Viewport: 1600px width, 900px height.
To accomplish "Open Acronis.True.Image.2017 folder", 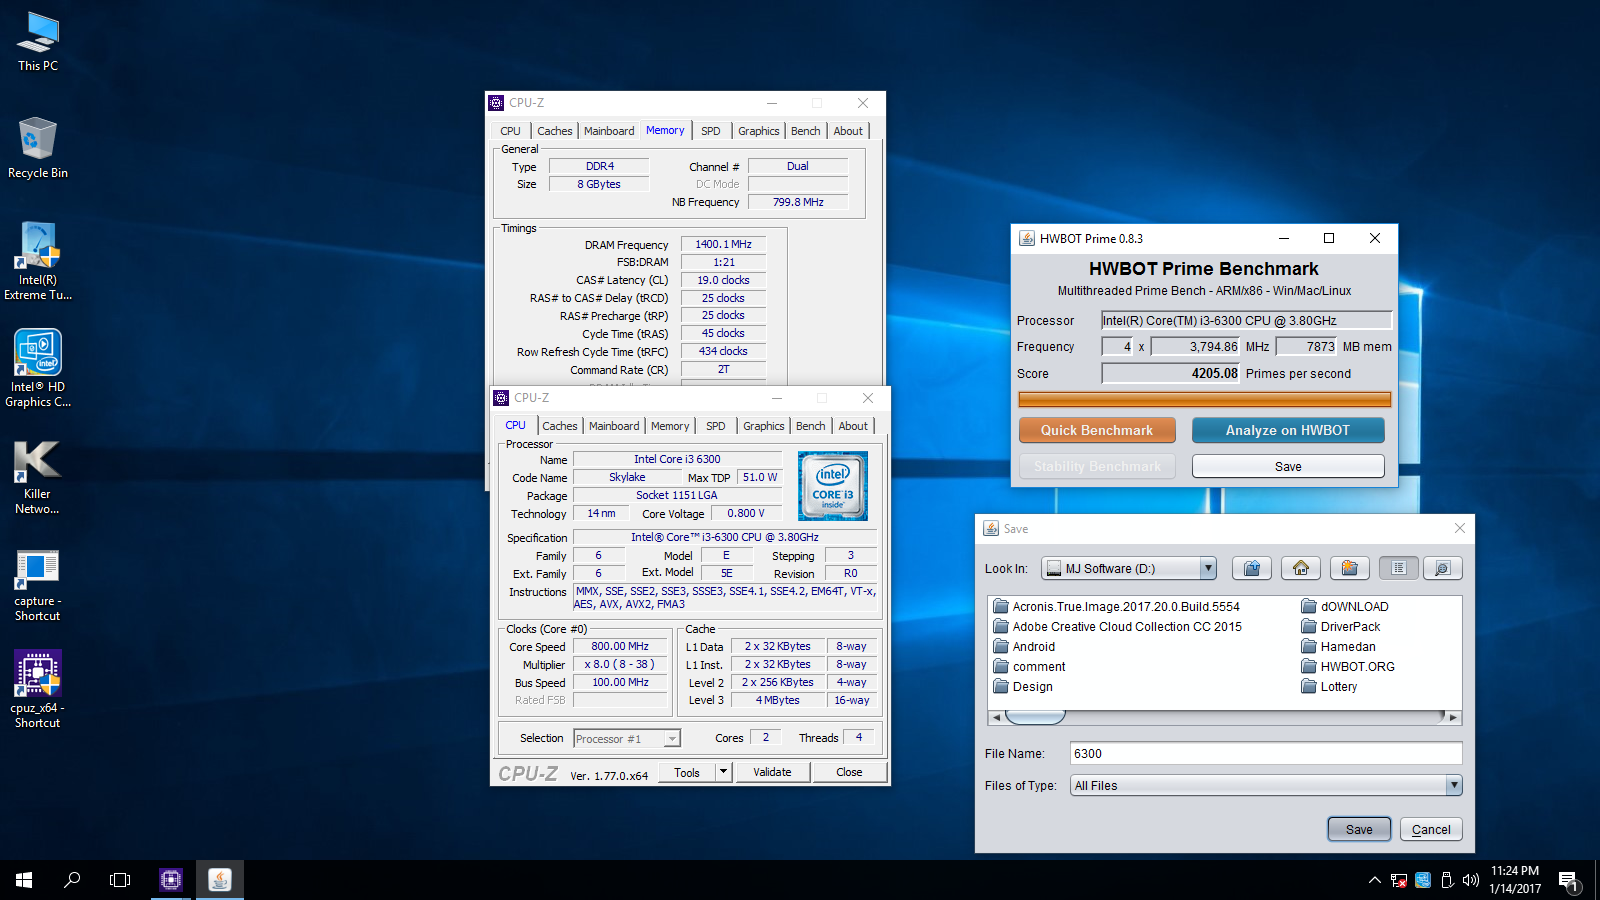I will (x=1116, y=607).
